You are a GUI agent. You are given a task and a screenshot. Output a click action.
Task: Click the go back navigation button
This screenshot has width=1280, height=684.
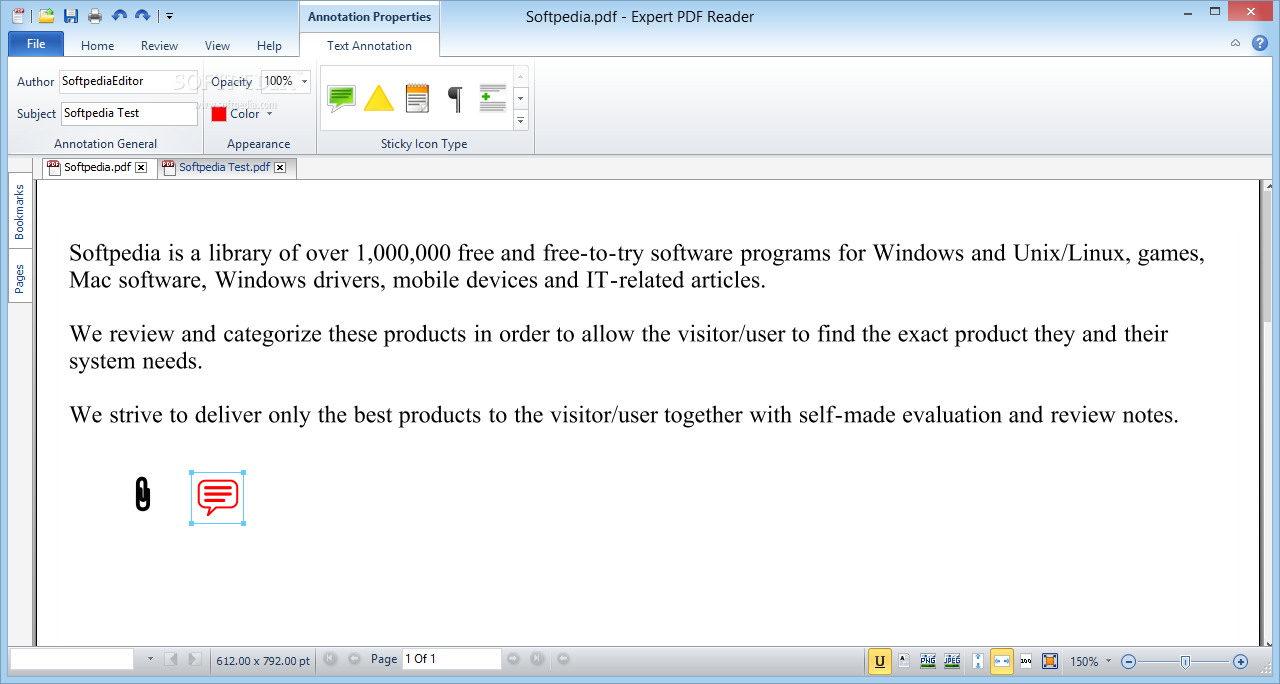click(x=563, y=659)
